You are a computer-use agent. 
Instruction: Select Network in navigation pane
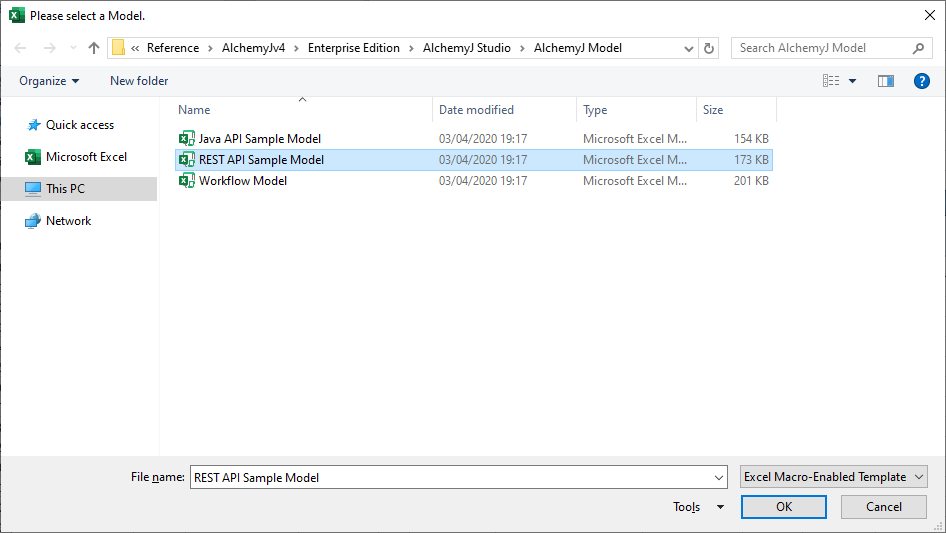click(68, 221)
